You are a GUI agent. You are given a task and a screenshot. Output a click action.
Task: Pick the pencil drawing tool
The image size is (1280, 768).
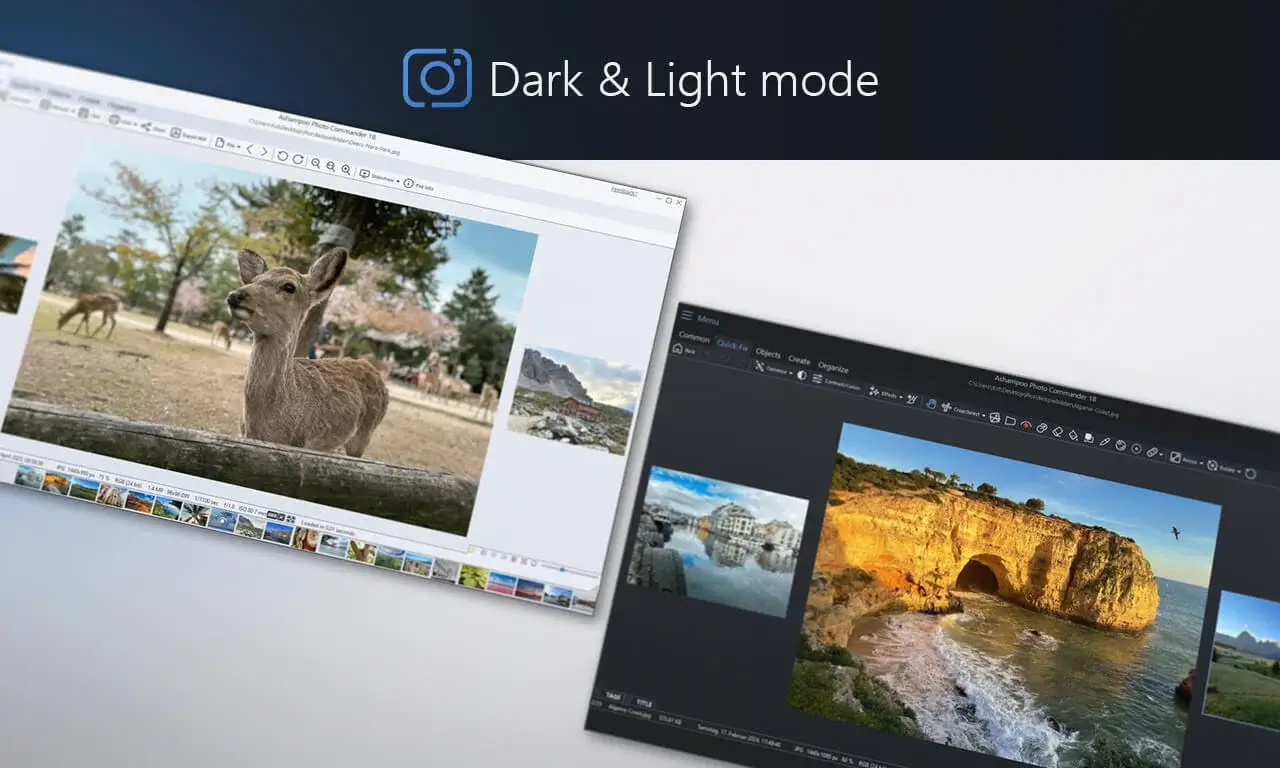click(1105, 440)
